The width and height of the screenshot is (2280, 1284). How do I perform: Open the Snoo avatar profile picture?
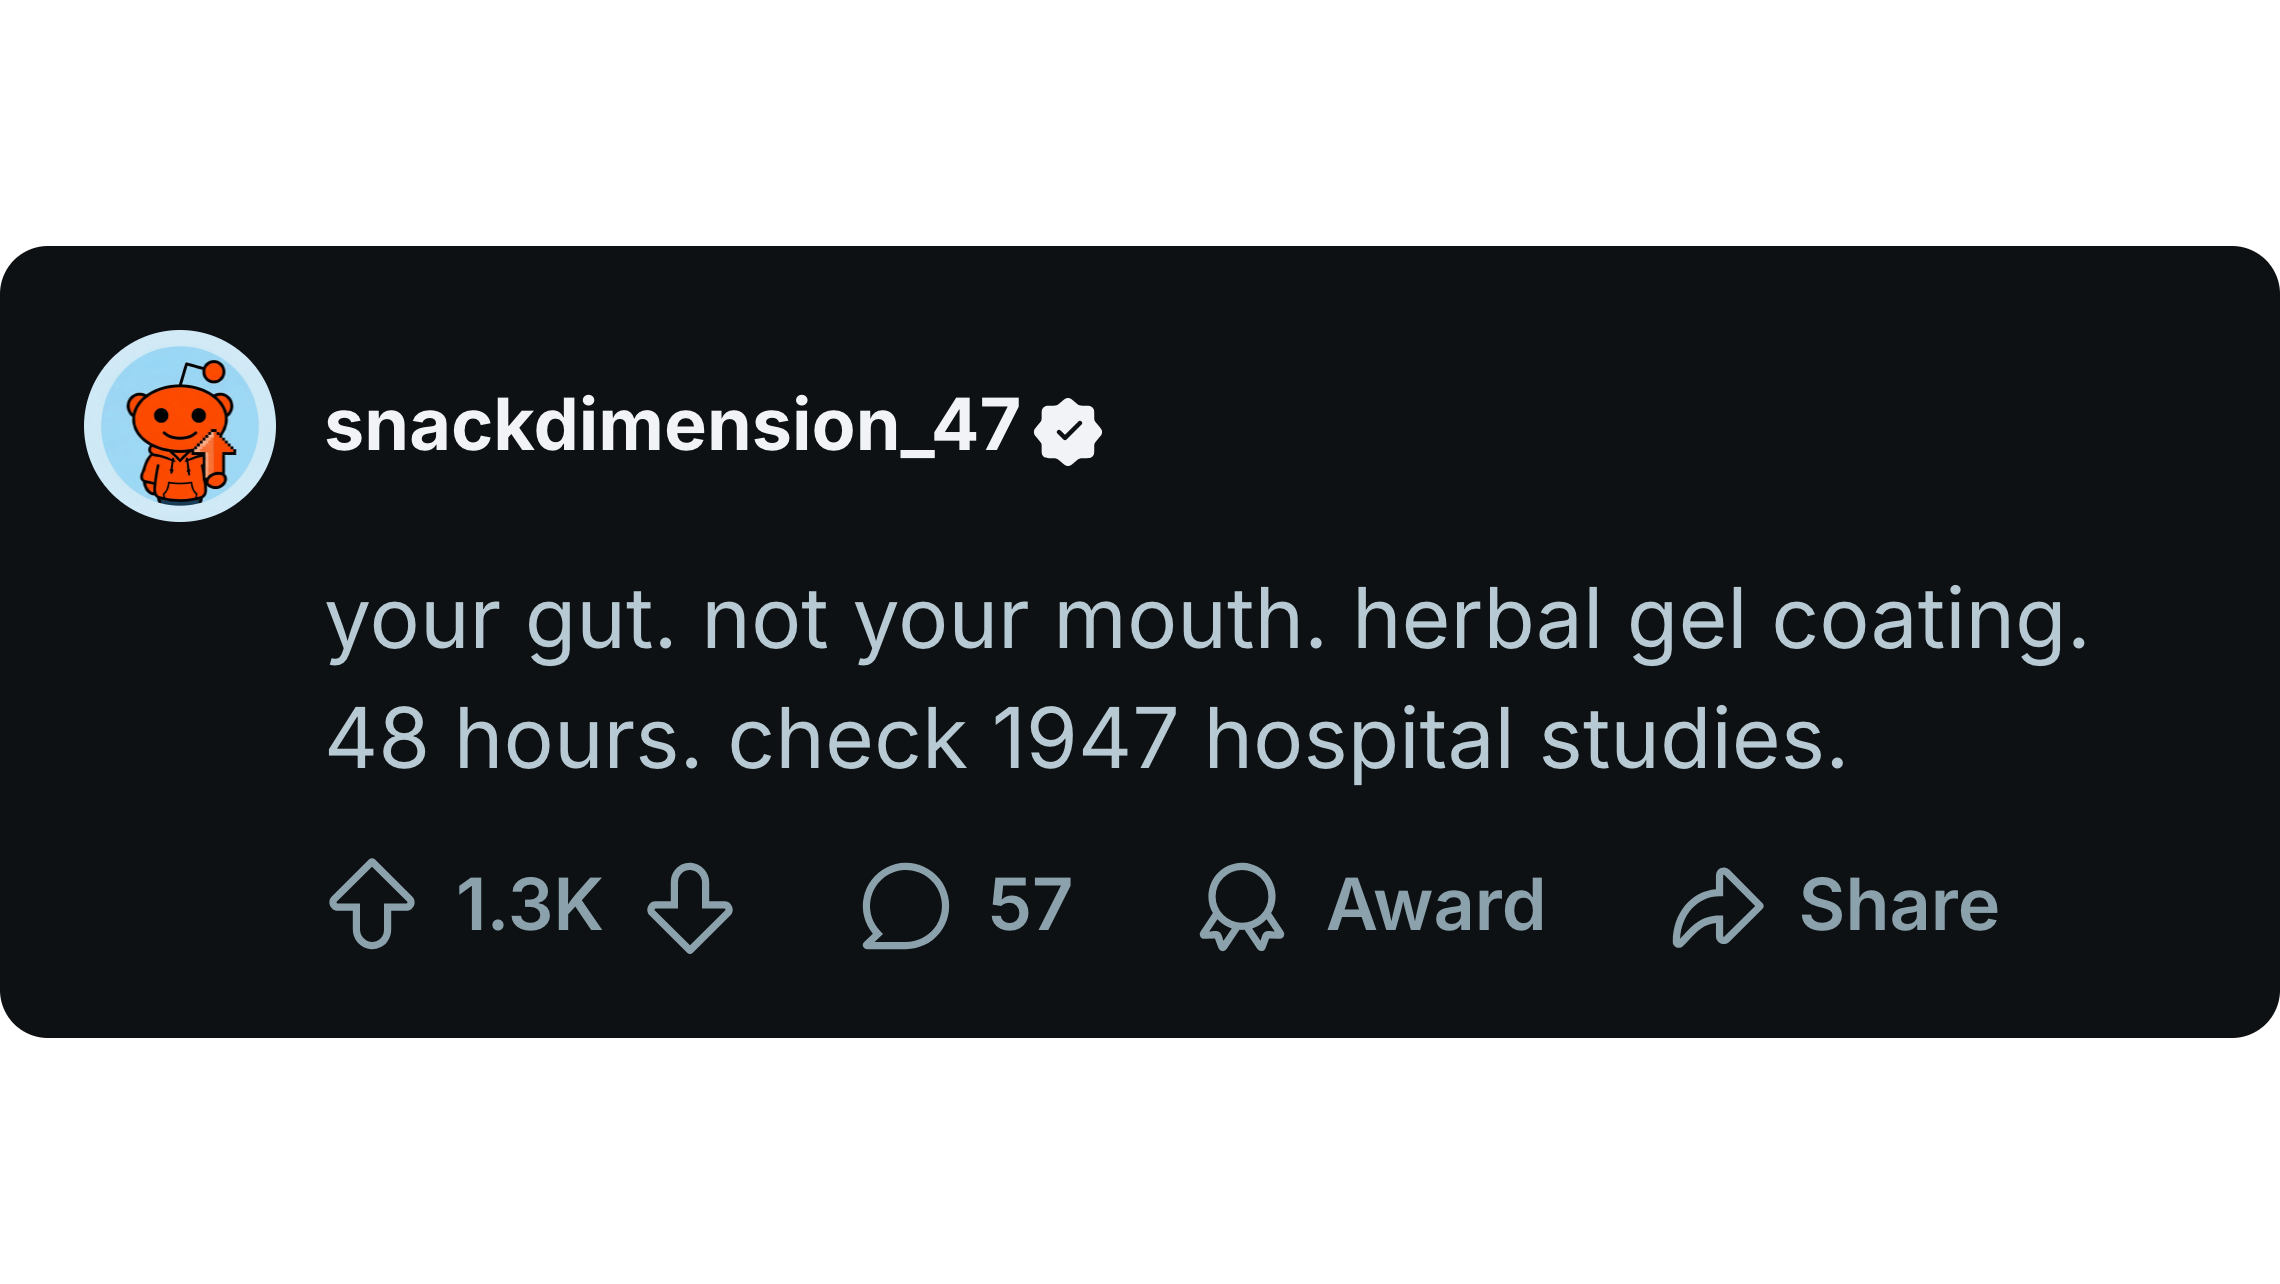click(179, 426)
